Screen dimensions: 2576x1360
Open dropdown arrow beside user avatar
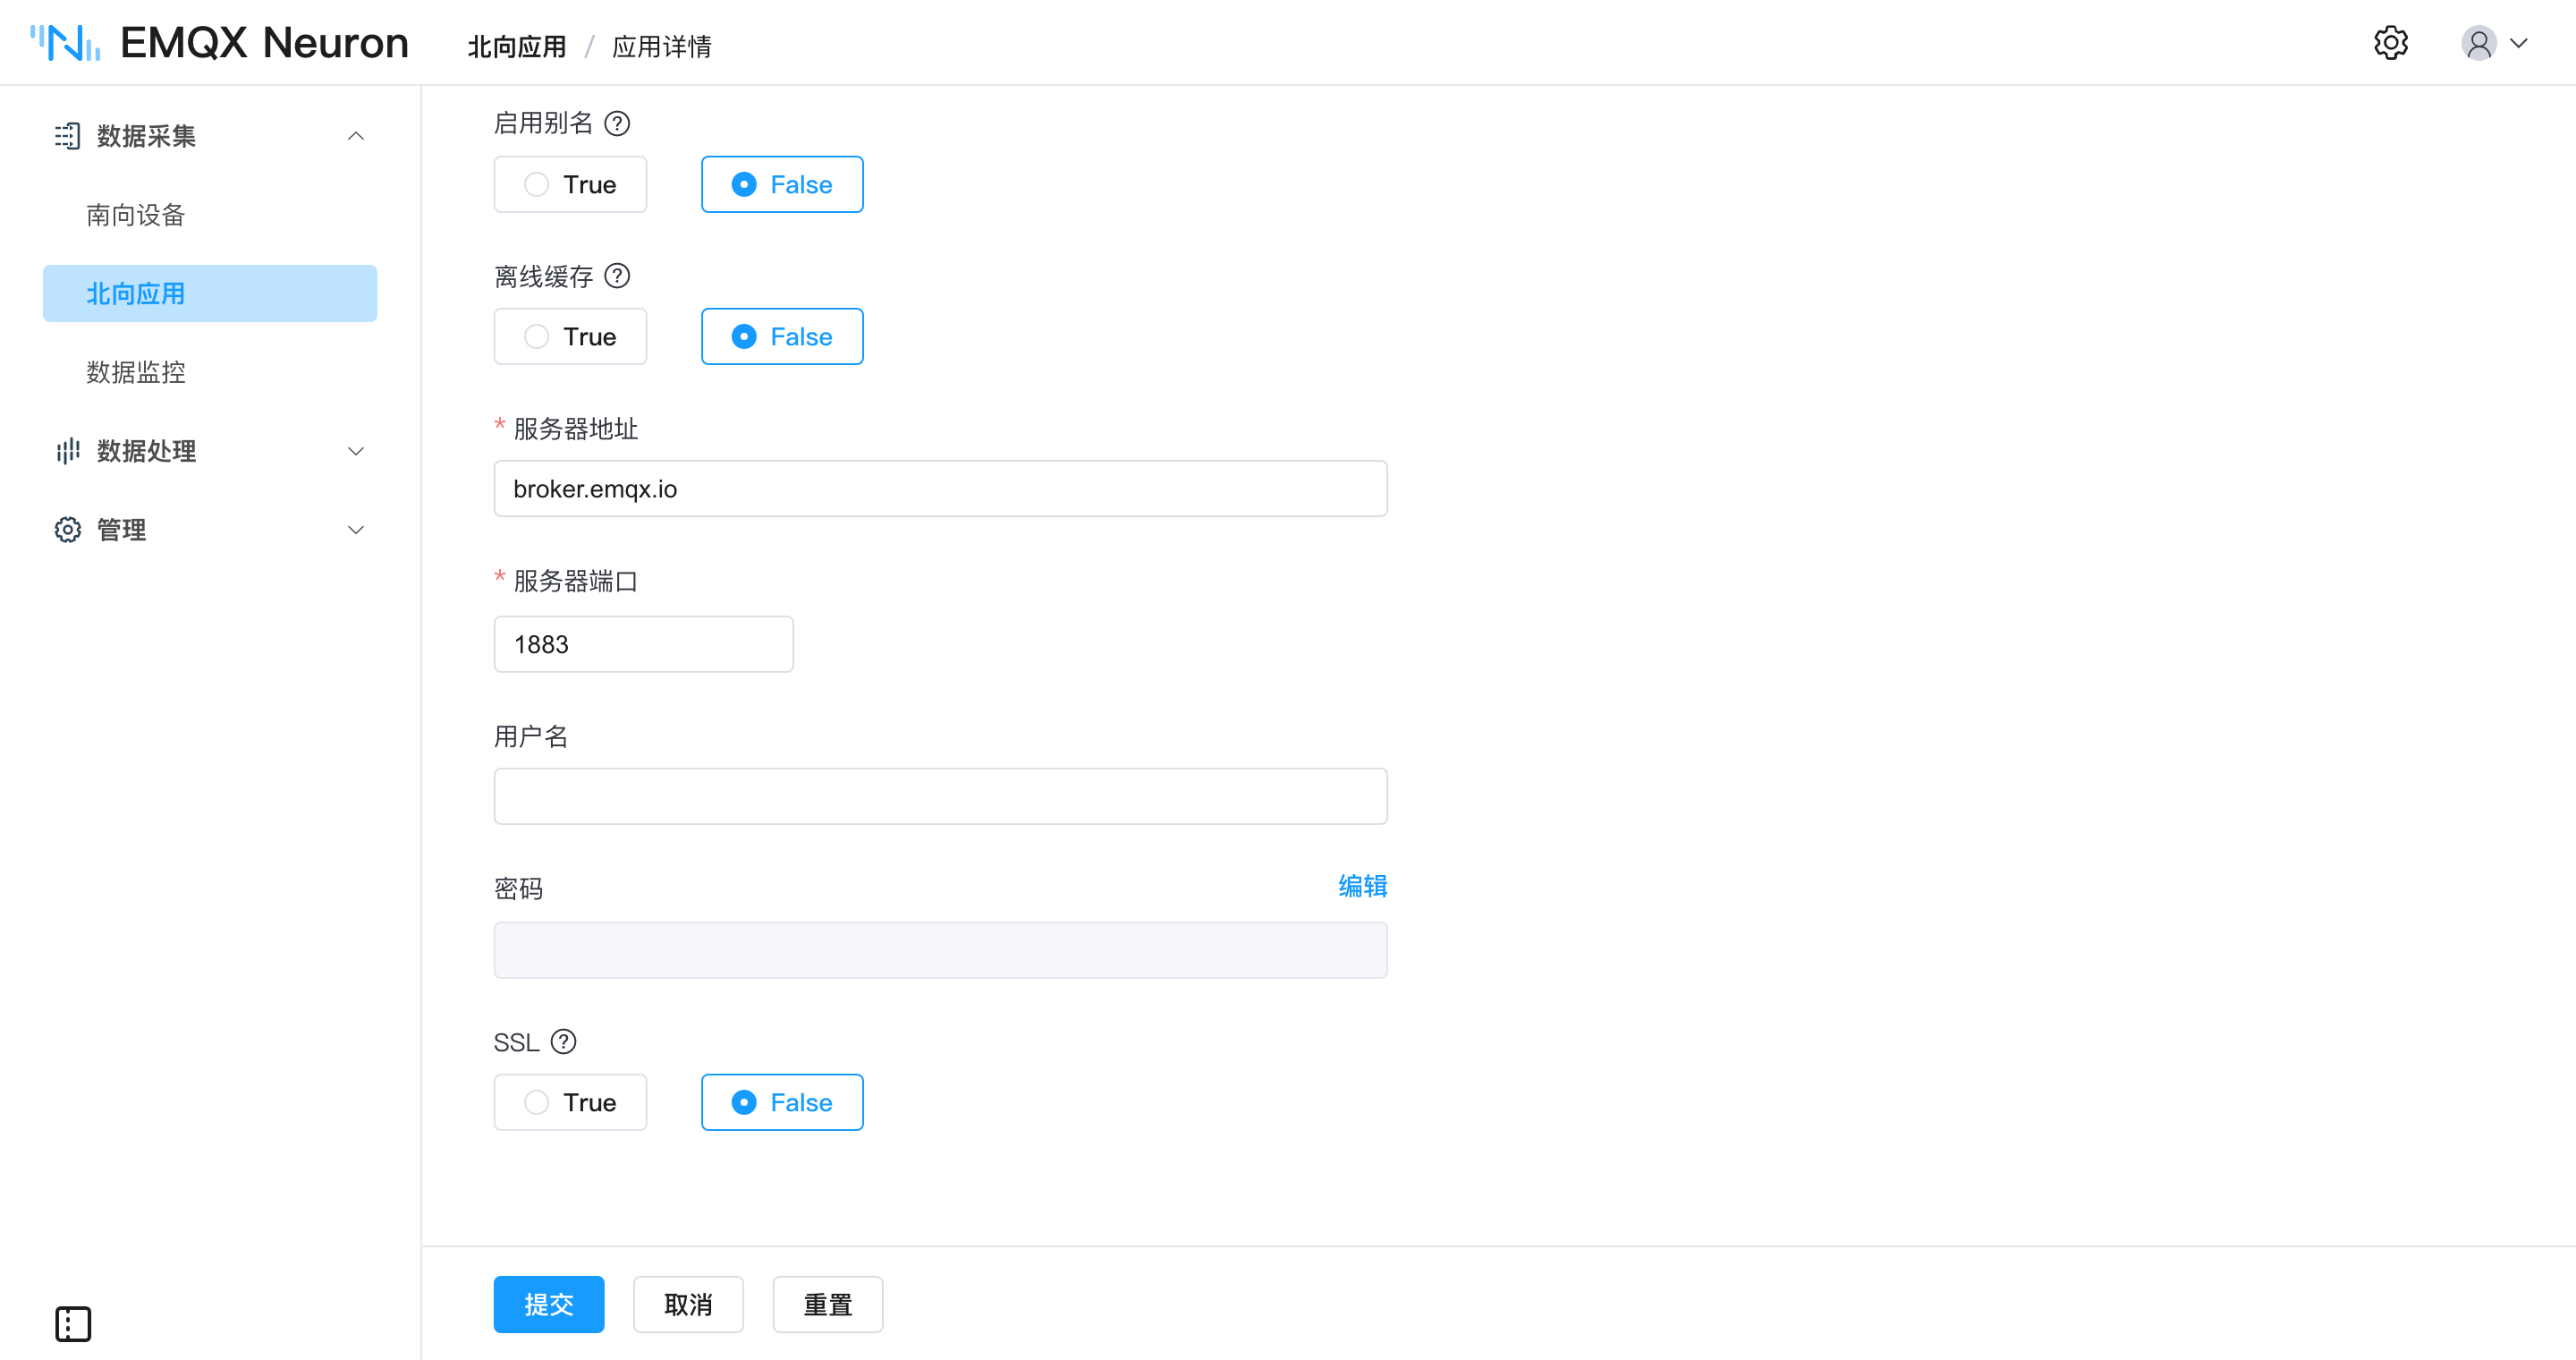click(x=2518, y=43)
